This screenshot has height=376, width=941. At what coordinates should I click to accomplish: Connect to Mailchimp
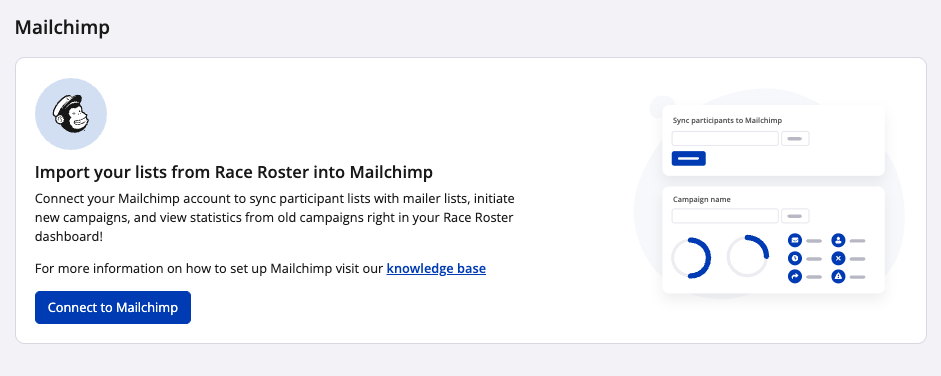113,308
